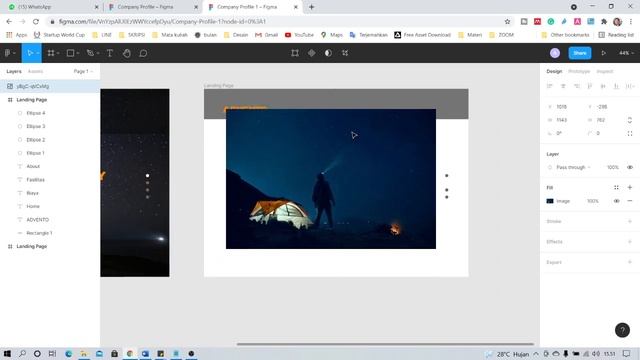Switch to the Design tab
Image resolution: width=640 pixels, height=360 pixels.
(x=554, y=71)
